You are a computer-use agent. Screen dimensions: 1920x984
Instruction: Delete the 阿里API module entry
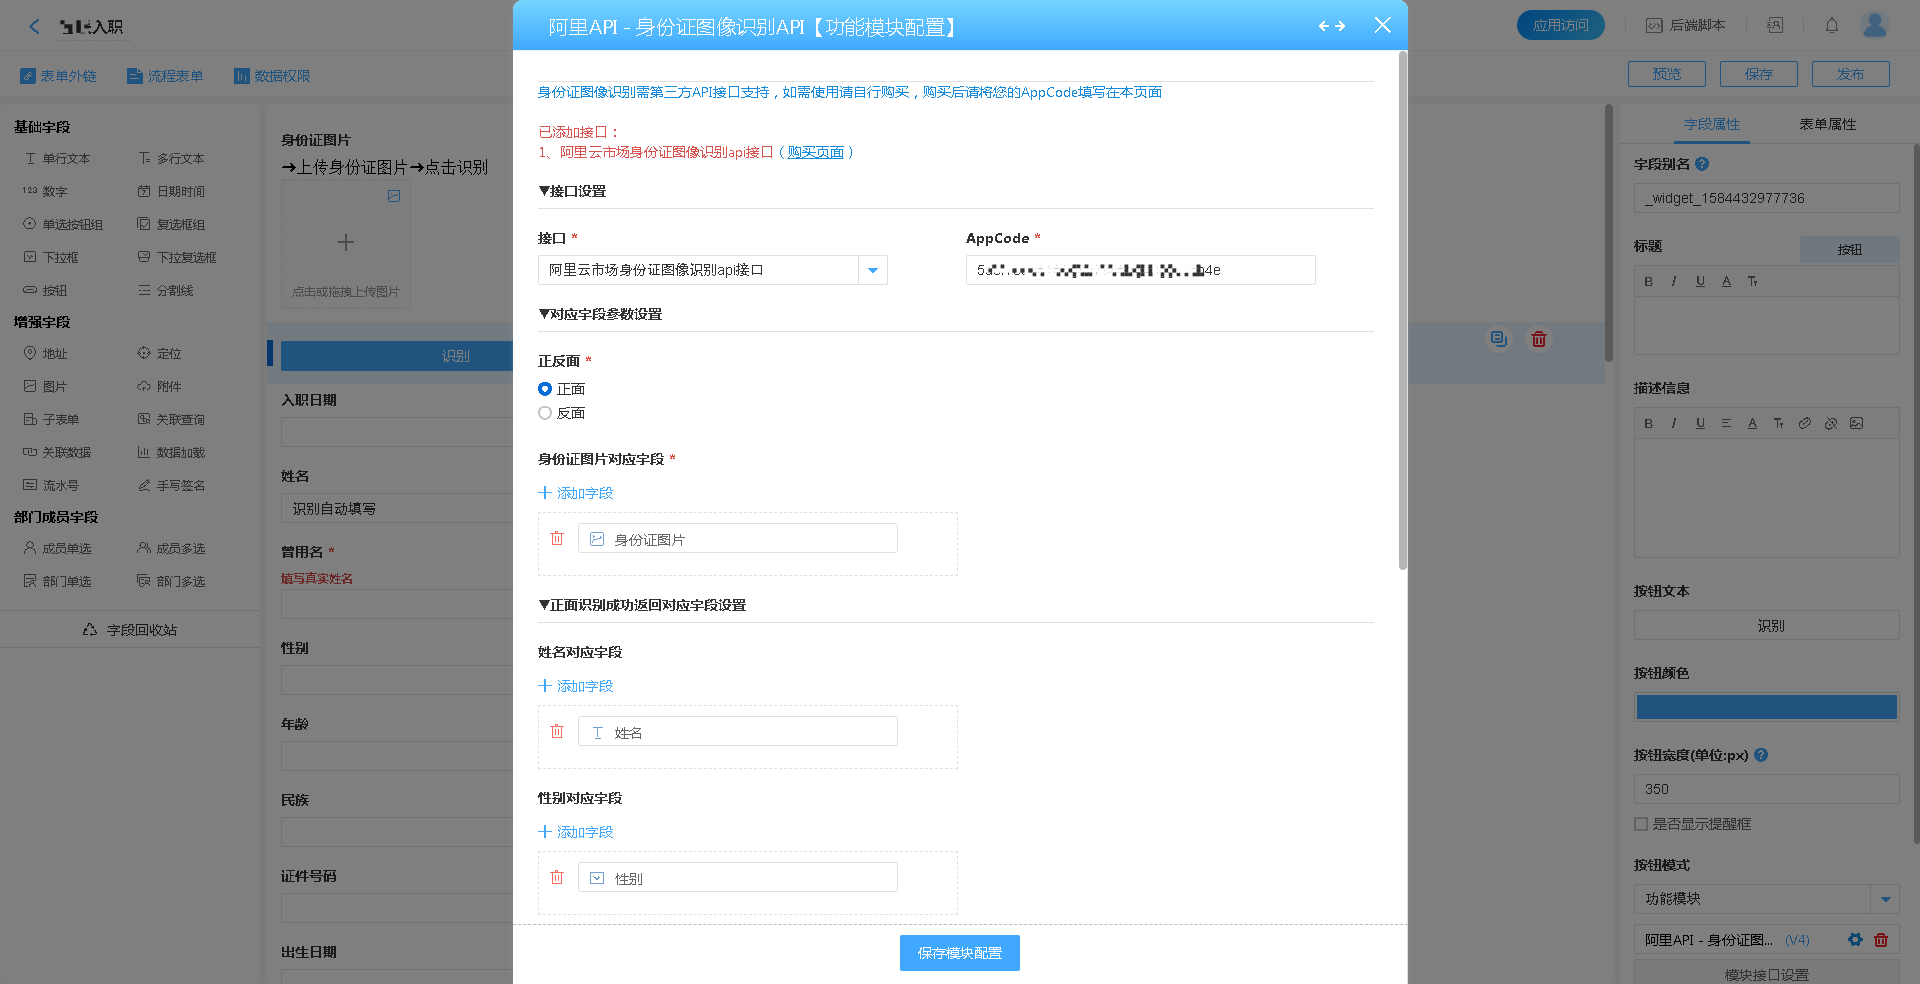pos(1881,940)
